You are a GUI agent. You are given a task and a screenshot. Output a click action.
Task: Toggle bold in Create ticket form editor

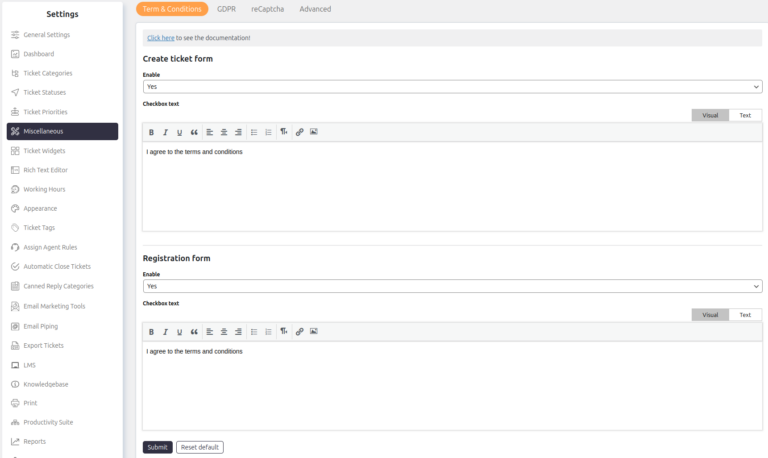[x=152, y=132]
